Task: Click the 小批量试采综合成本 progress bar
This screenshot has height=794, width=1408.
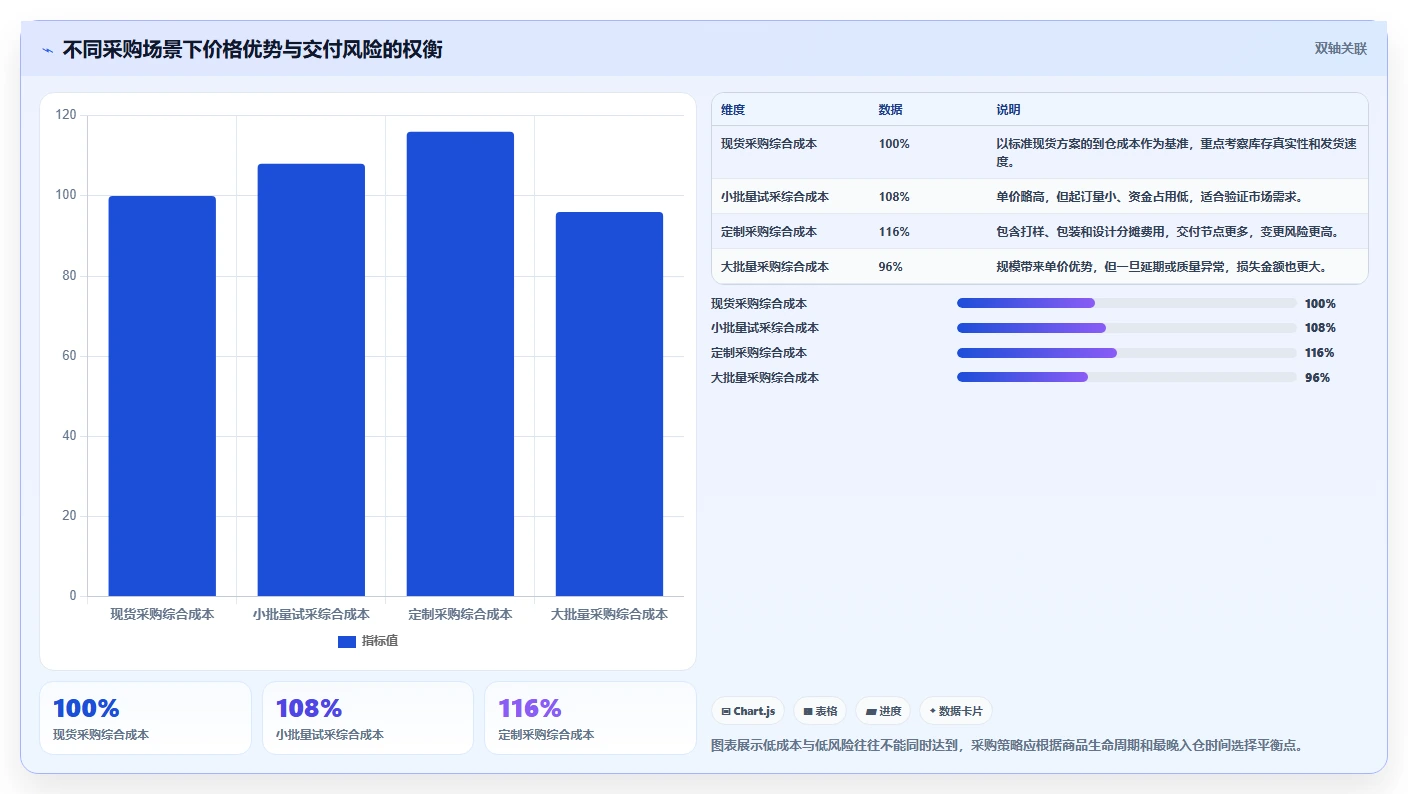Action: 1126,328
